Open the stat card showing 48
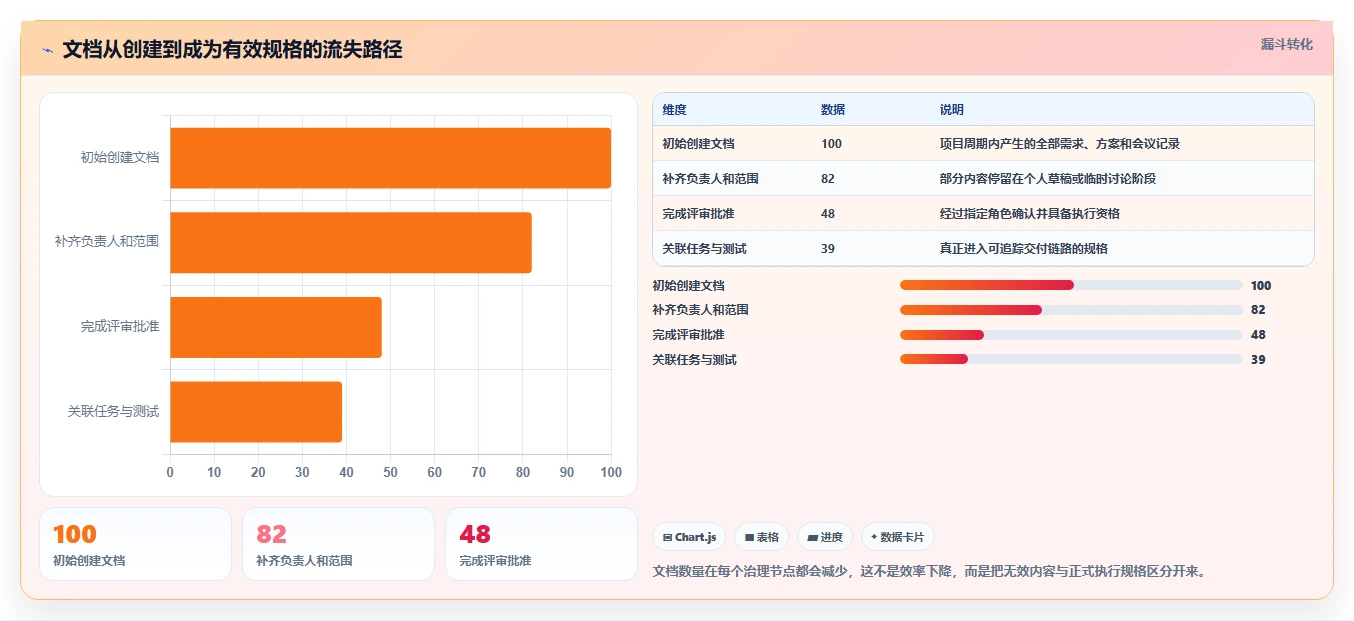The image size is (1354, 621). pyautogui.click(x=541, y=544)
